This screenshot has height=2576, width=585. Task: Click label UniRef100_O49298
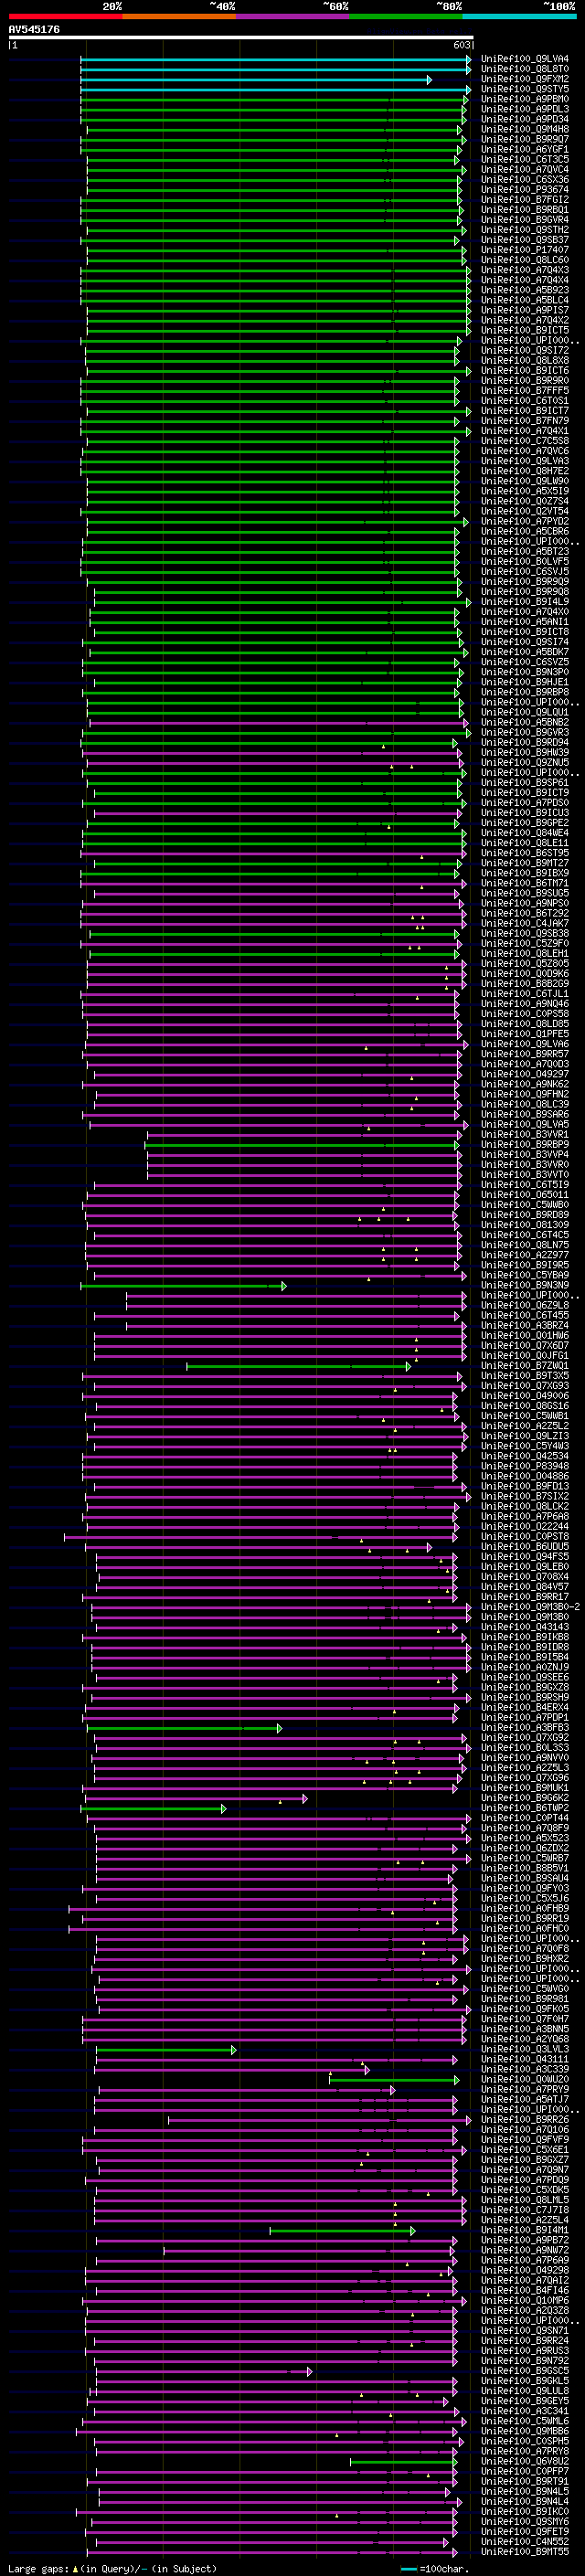point(525,2271)
